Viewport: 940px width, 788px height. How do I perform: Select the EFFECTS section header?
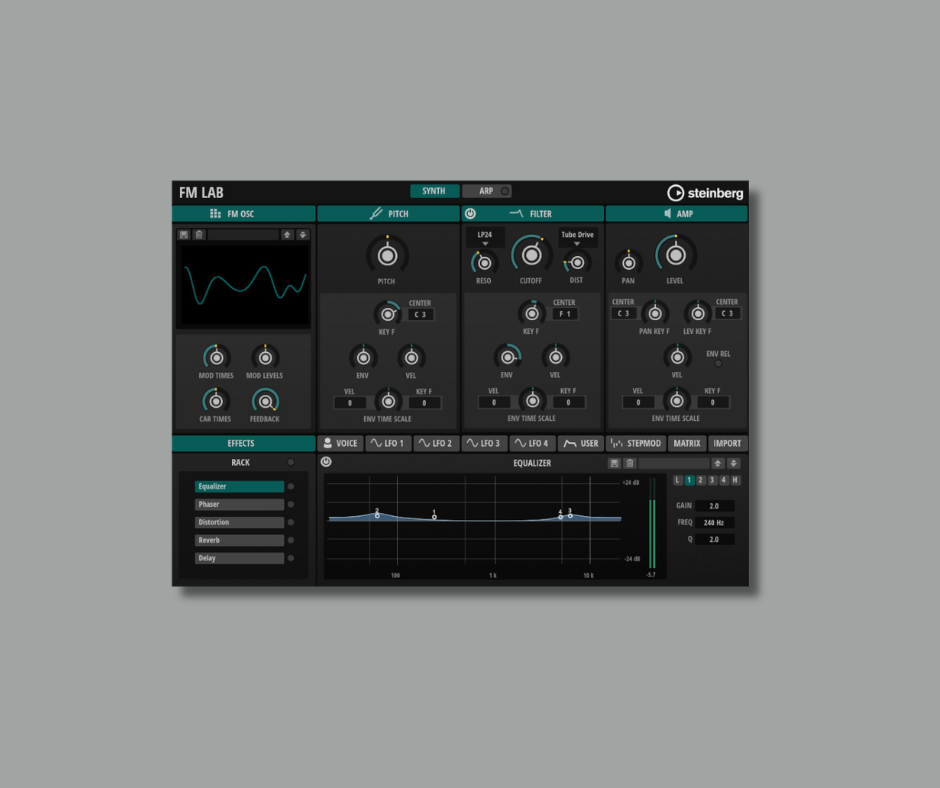coord(243,443)
